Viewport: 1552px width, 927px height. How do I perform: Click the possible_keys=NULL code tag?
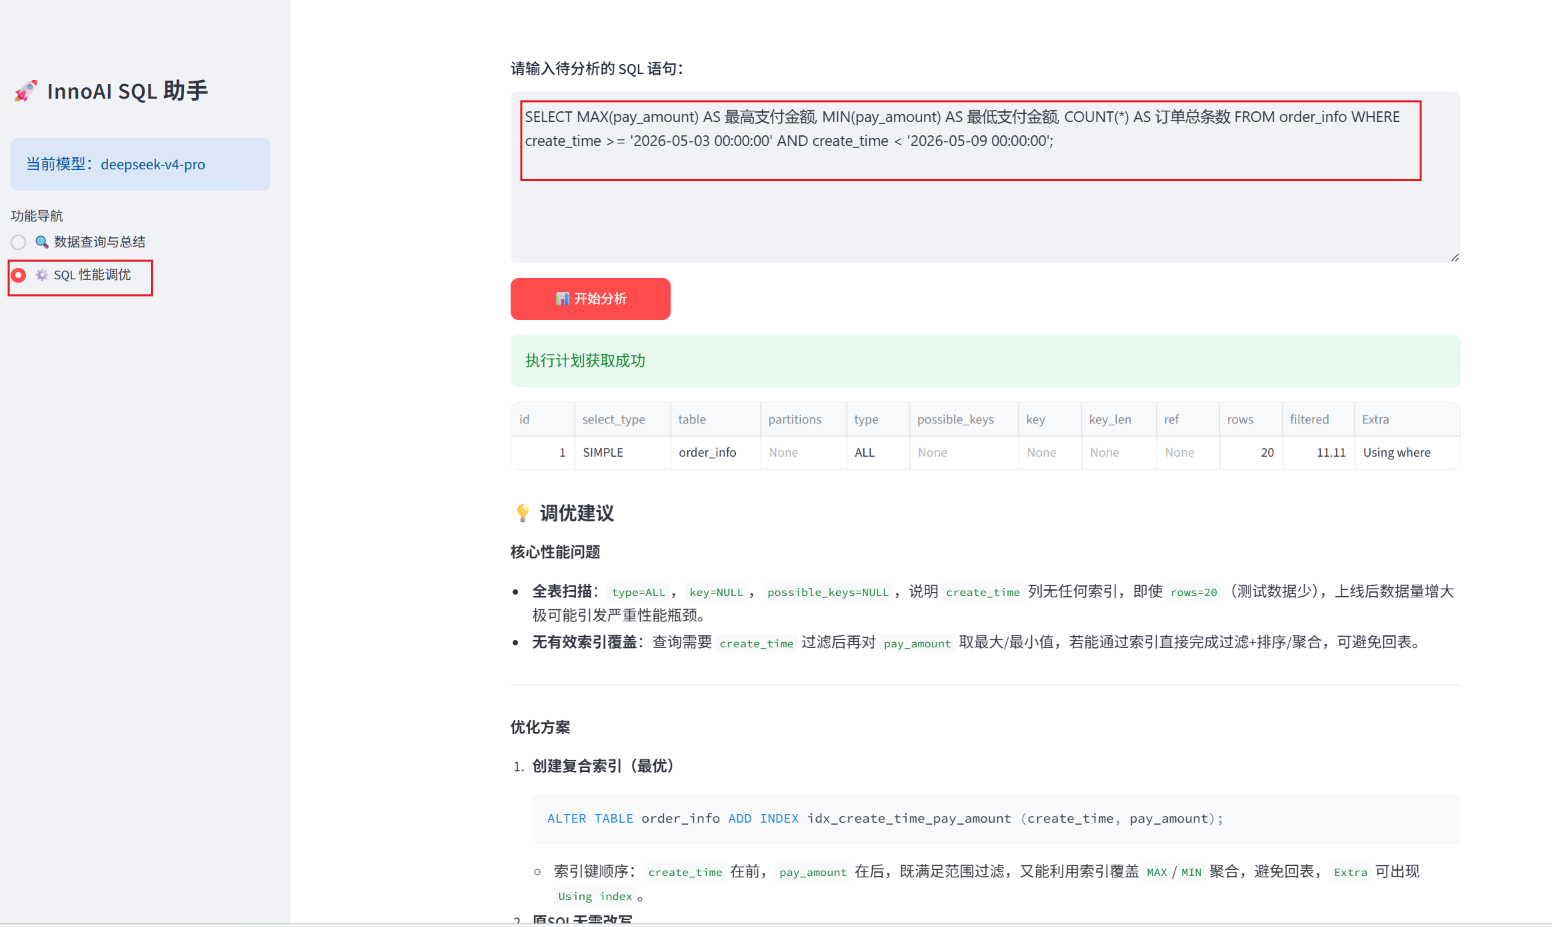click(828, 592)
